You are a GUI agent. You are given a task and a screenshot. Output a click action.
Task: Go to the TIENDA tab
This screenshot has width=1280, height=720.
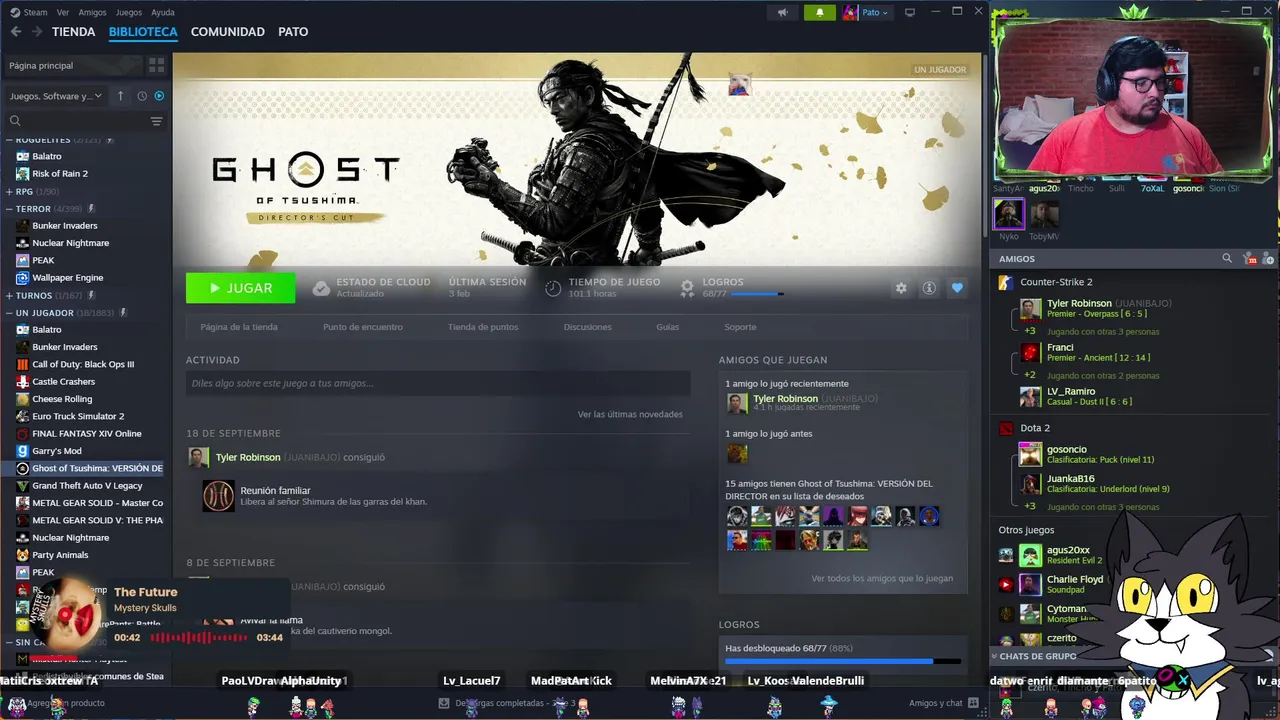click(74, 32)
